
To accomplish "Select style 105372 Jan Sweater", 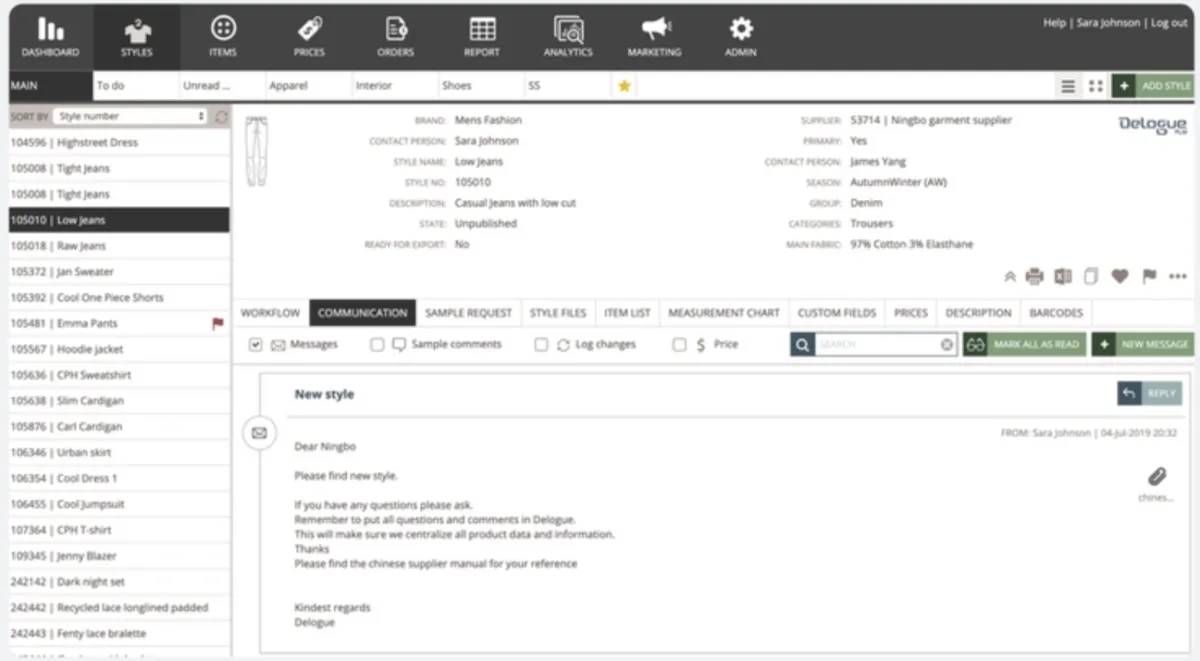I will tap(119, 272).
